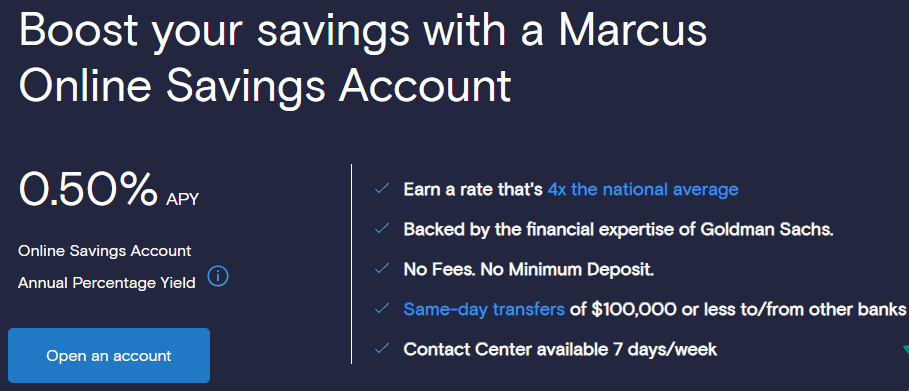Click the checkmark next to No Fees

[381, 269]
